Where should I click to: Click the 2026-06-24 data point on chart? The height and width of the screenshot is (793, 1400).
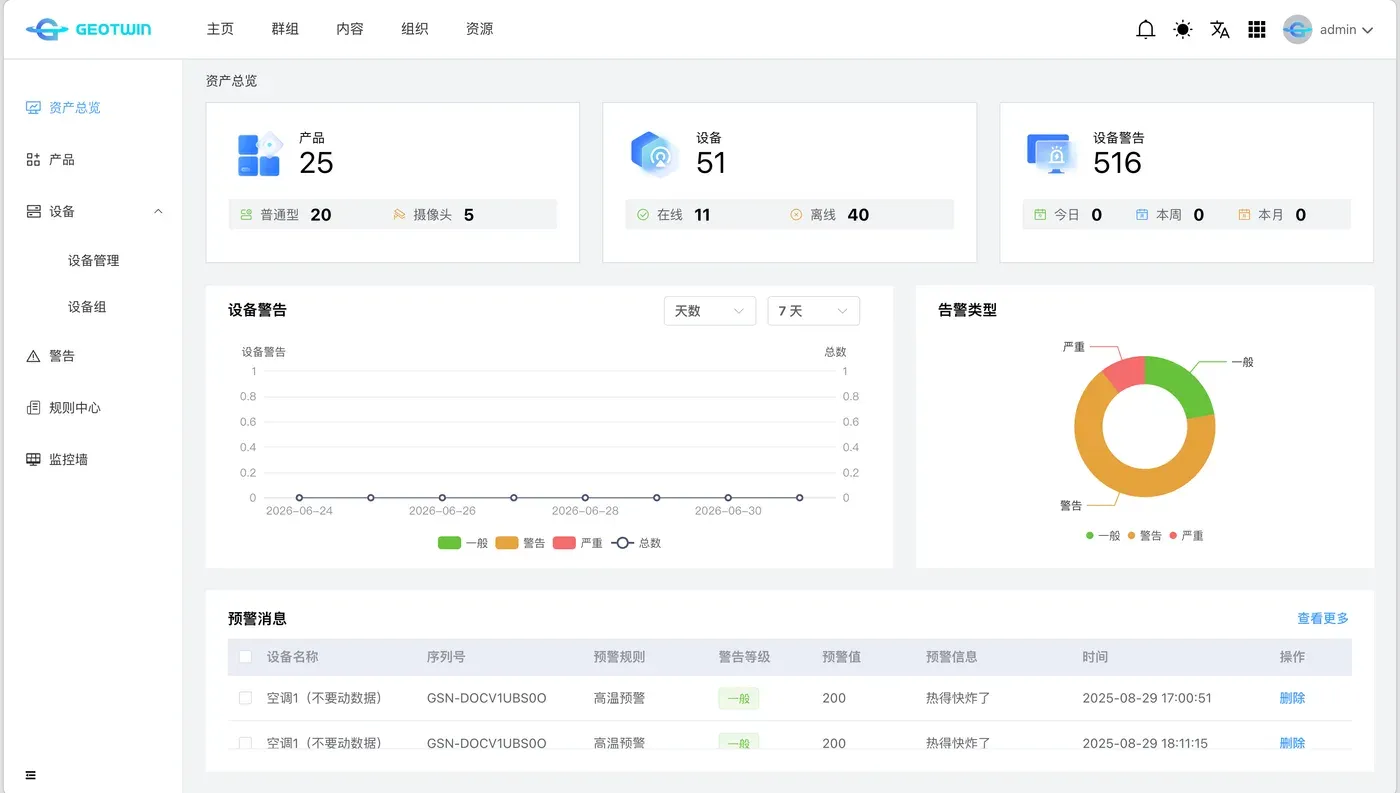[x=299, y=498]
